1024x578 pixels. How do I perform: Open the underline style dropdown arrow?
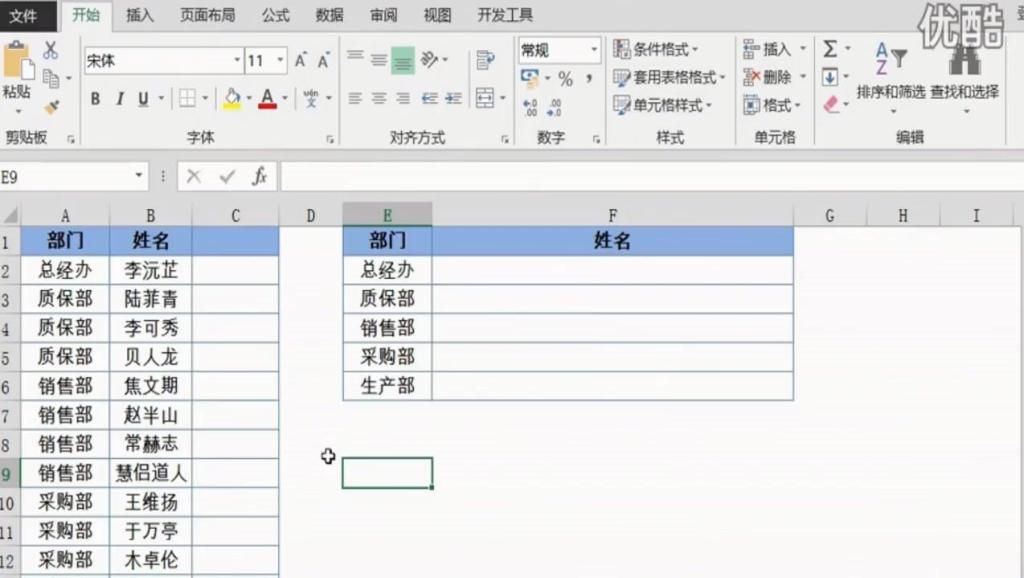click(x=161, y=99)
